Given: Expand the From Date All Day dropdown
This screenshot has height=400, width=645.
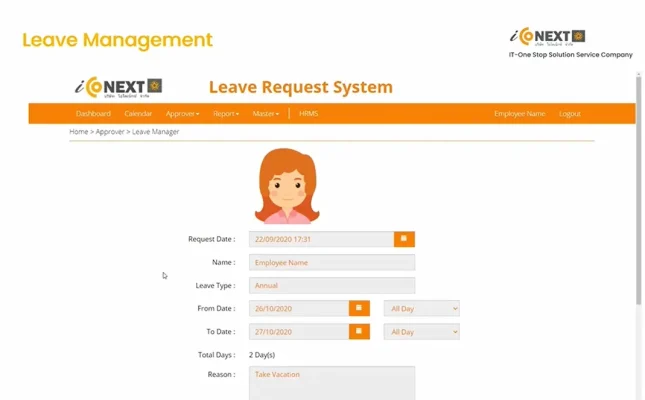Looking at the screenshot, I should [422, 308].
